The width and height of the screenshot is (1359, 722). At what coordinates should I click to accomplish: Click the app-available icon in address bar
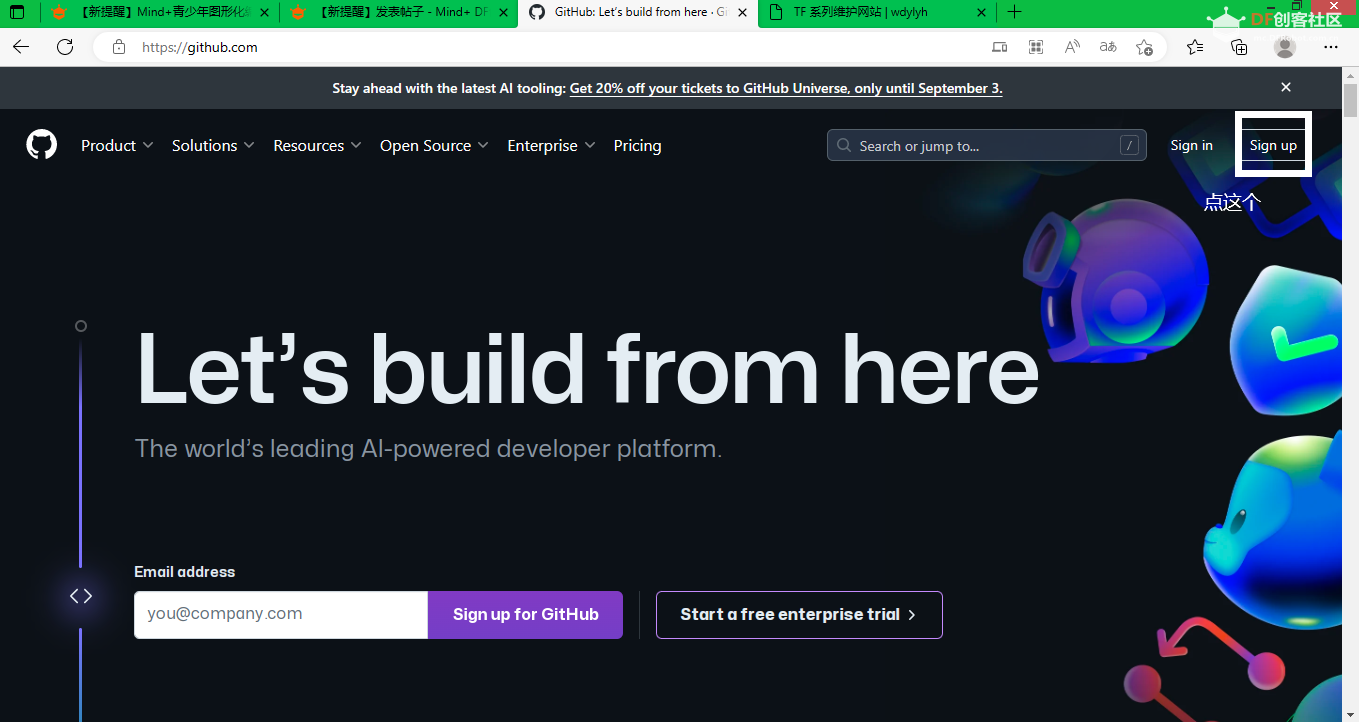coord(999,47)
